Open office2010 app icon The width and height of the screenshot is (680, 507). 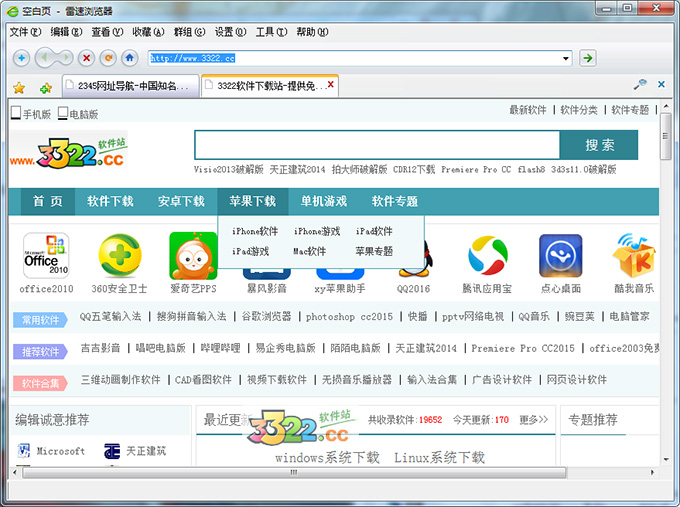tap(46, 255)
